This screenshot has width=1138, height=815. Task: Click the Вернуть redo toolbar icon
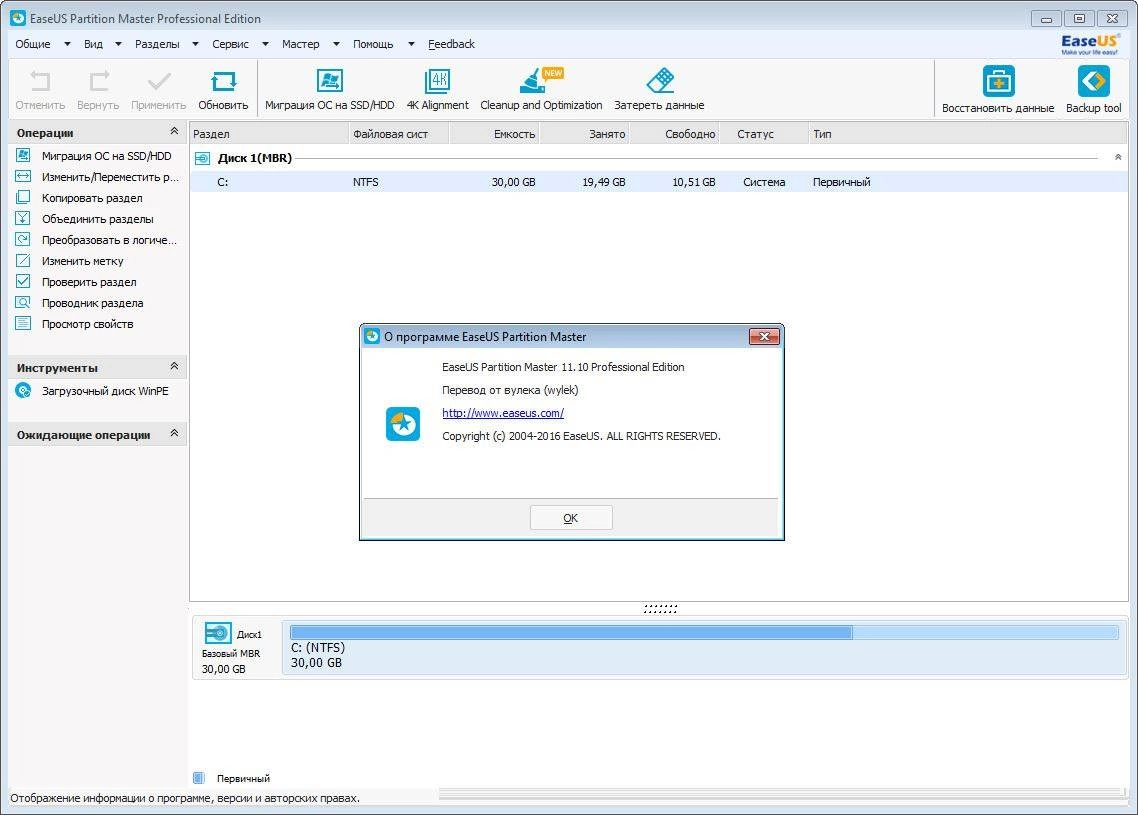pyautogui.click(x=98, y=81)
